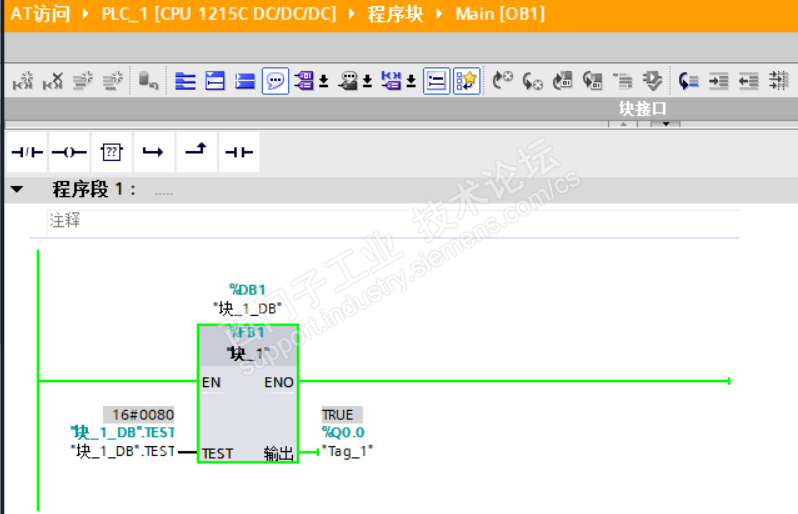Click the 16#0080 monitored value
The width and height of the screenshot is (798, 514).
139,415
